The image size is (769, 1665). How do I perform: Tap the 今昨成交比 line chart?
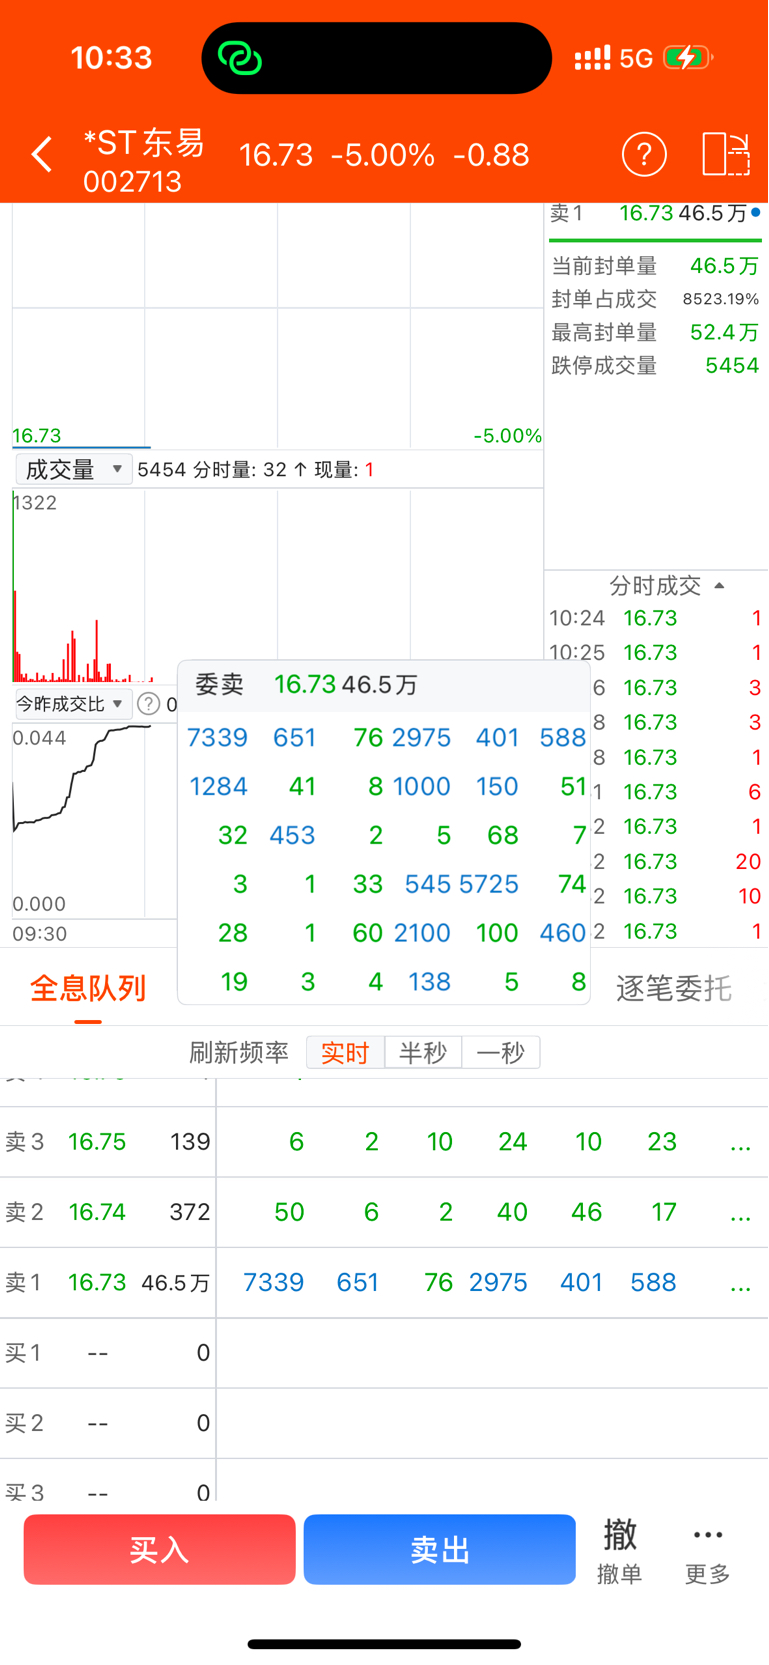pyautogui.click(x=94, y=818)
